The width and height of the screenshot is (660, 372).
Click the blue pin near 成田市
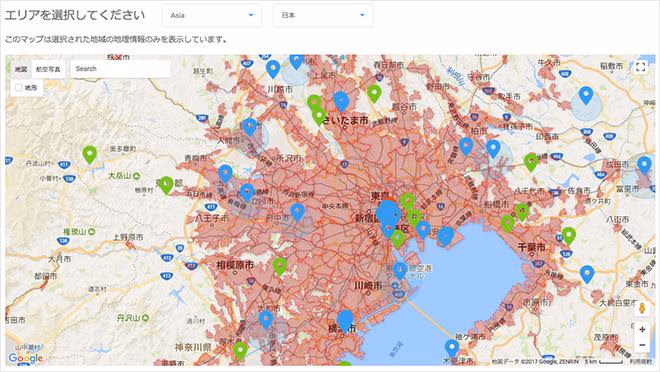click(644, 165)
